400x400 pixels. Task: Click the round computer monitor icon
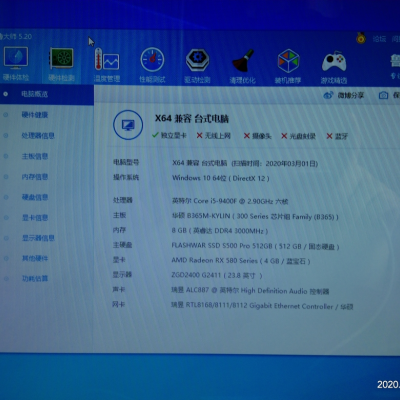point(128,125)
